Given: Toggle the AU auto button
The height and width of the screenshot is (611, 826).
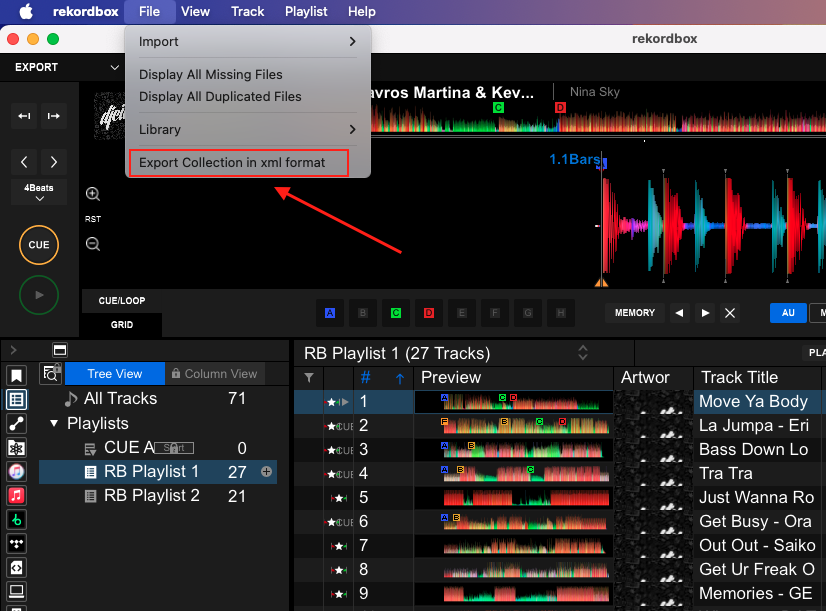Looking at the screenshot, I should coord(788,313).
